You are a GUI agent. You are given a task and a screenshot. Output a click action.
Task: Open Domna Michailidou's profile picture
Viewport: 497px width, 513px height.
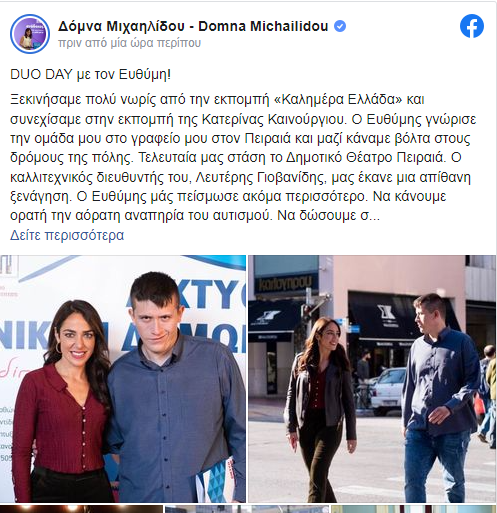[x=30, y=34]
